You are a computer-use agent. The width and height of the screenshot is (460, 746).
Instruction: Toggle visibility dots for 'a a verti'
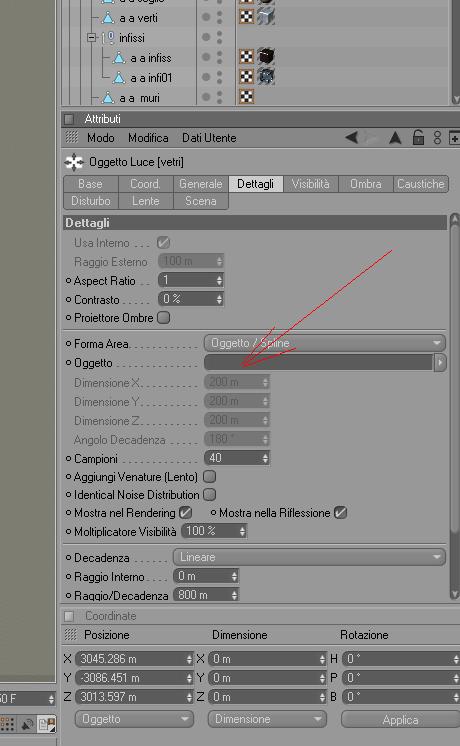[x=219, y=17]
